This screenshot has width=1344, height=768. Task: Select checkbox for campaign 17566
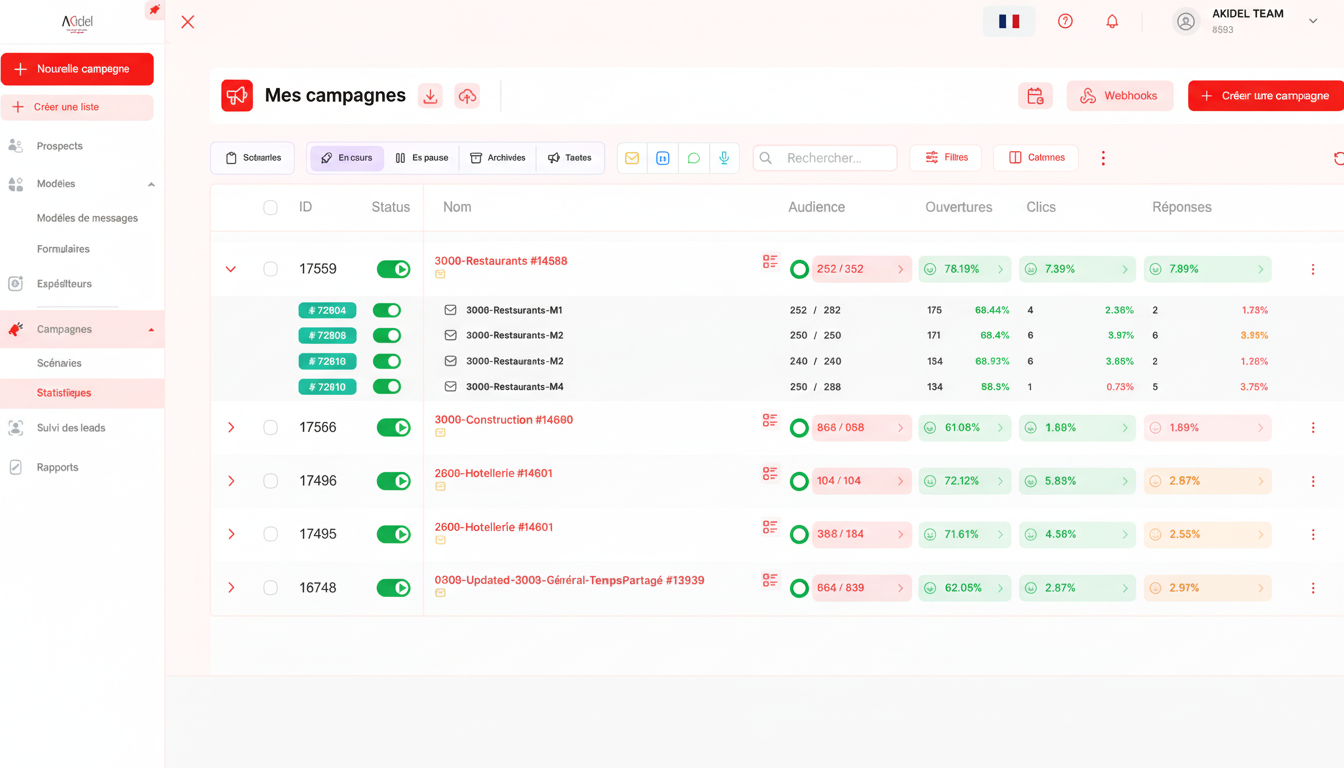[x=270, y=427]
